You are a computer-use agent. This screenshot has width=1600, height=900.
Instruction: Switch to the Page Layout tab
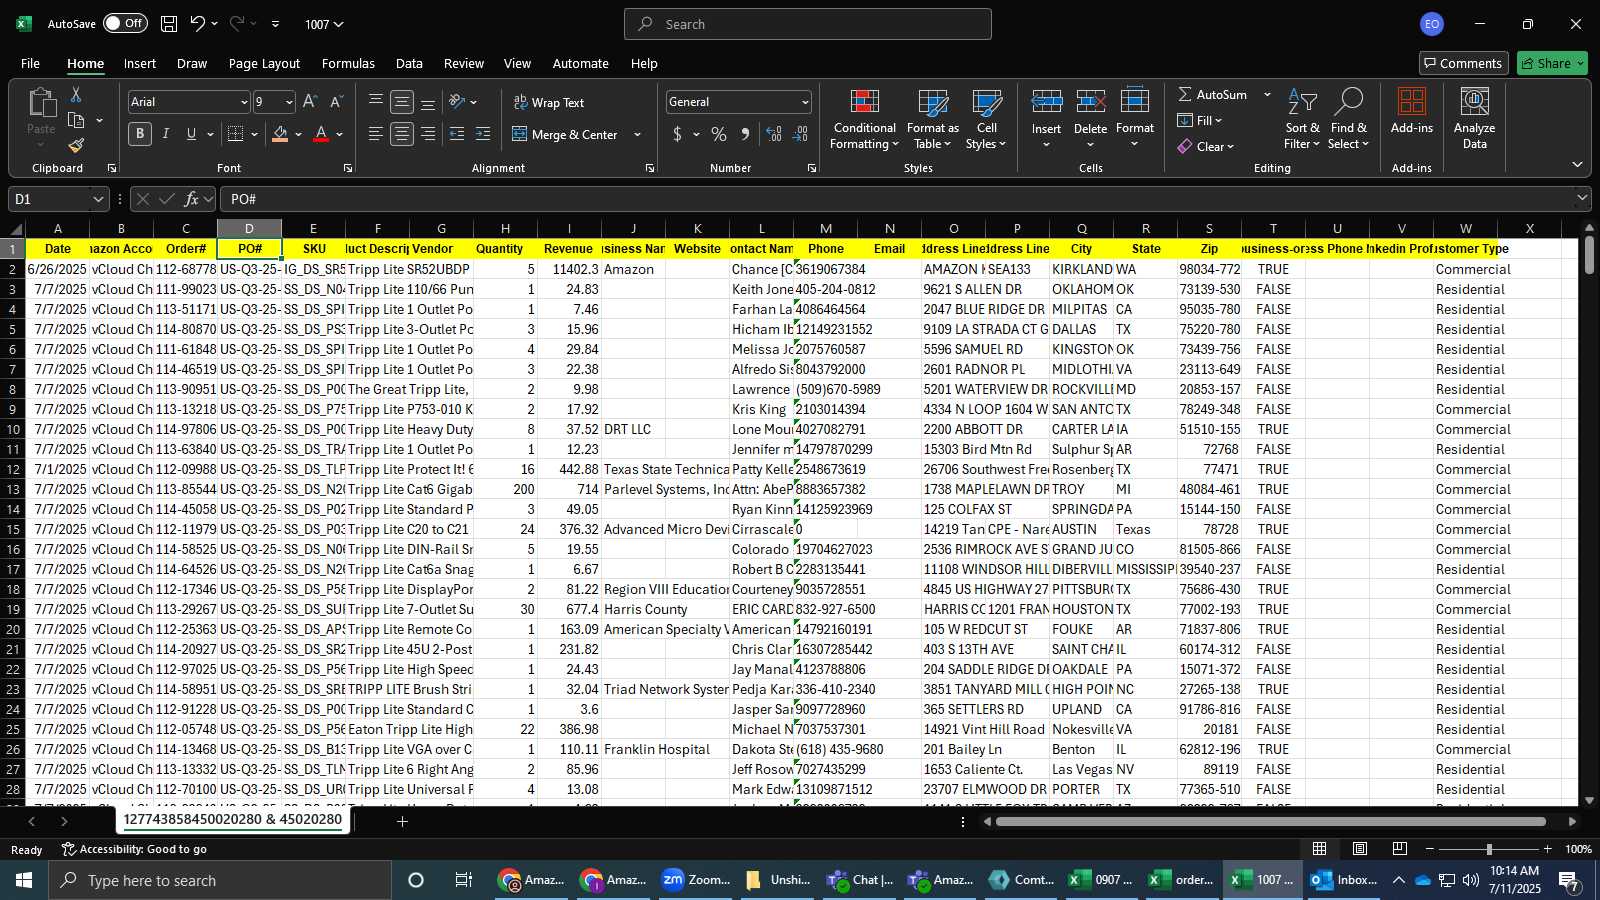coord(264,63)
